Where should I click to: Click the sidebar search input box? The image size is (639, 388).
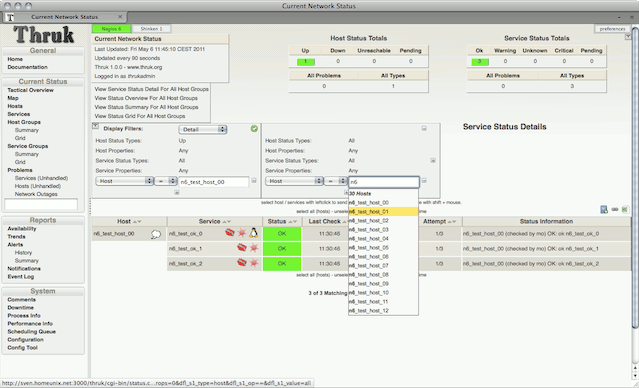[x=41, y=204]
